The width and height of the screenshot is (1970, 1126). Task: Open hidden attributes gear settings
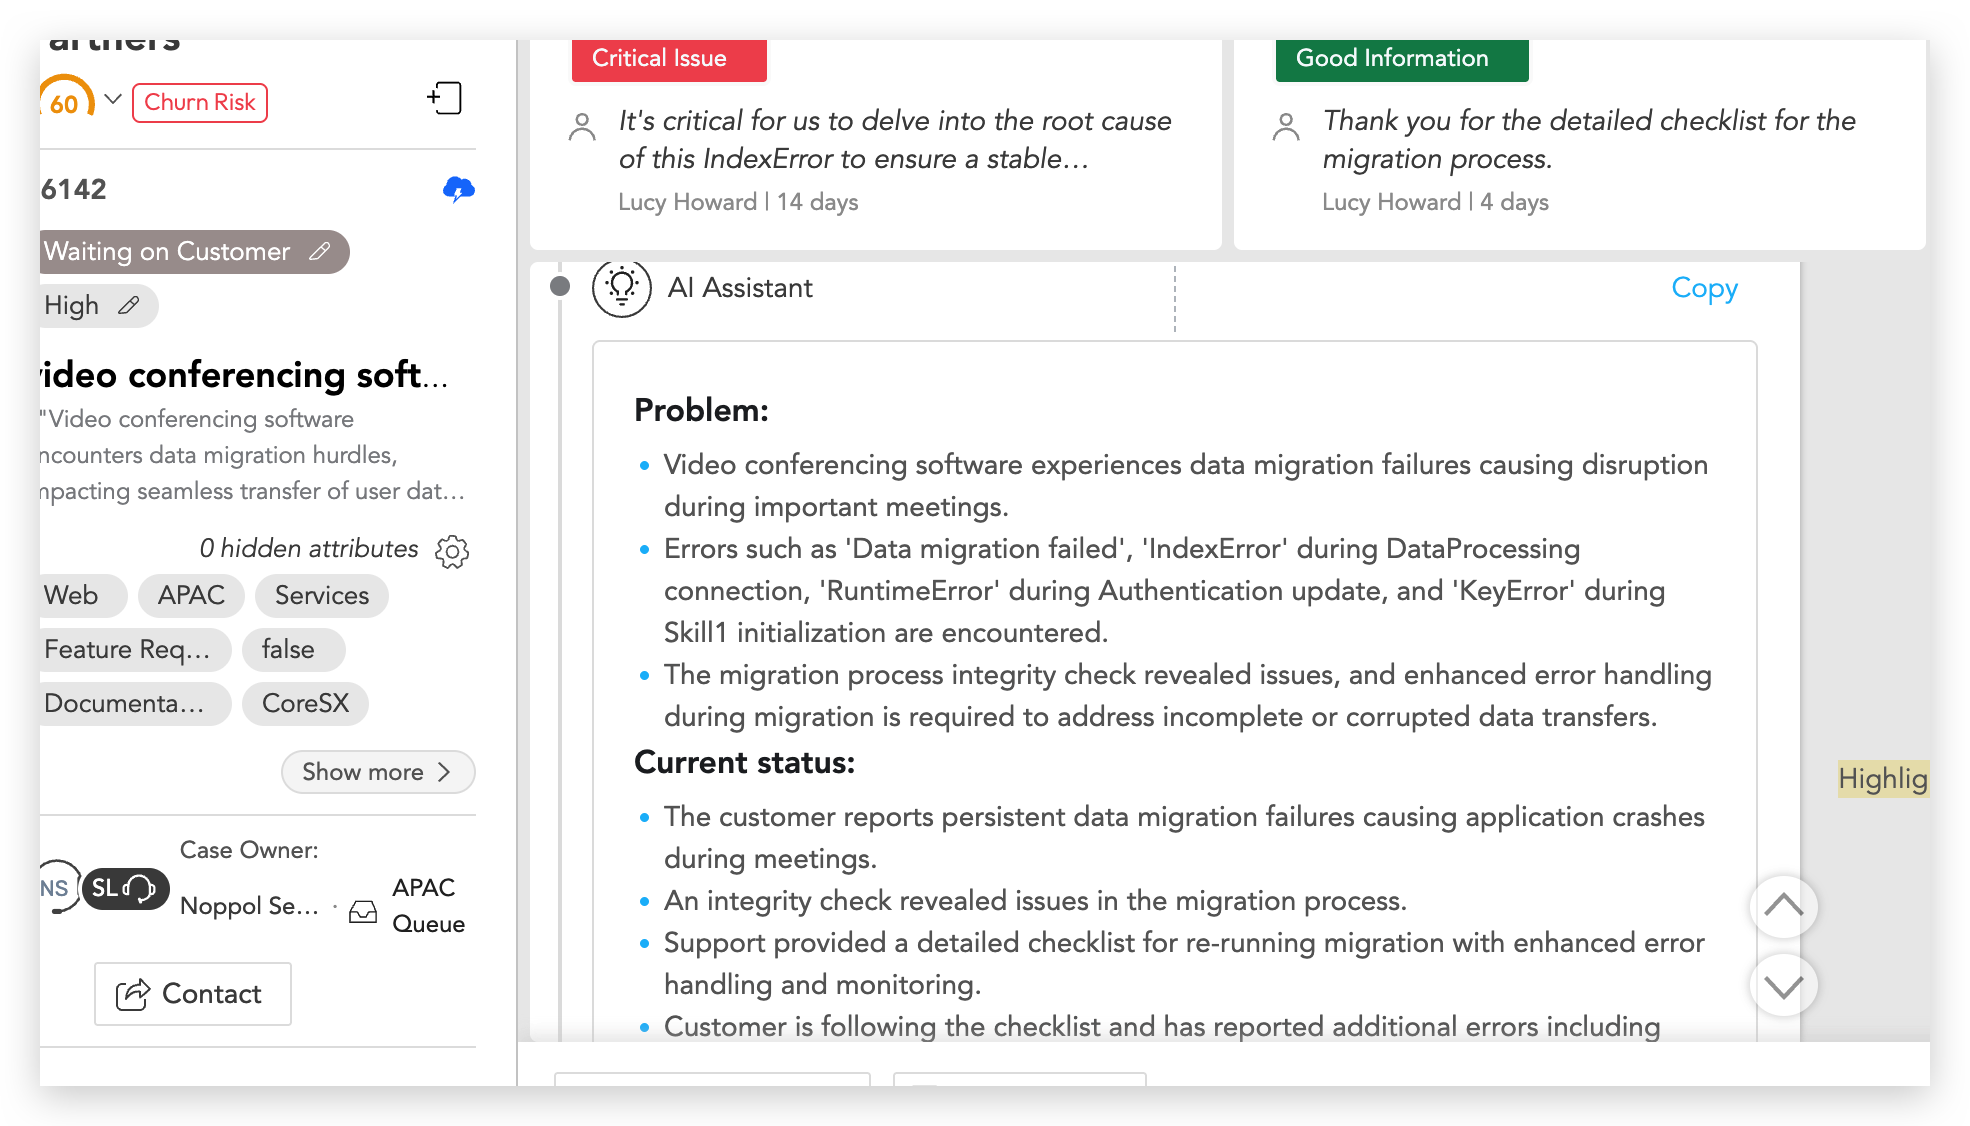pos(452,550)
